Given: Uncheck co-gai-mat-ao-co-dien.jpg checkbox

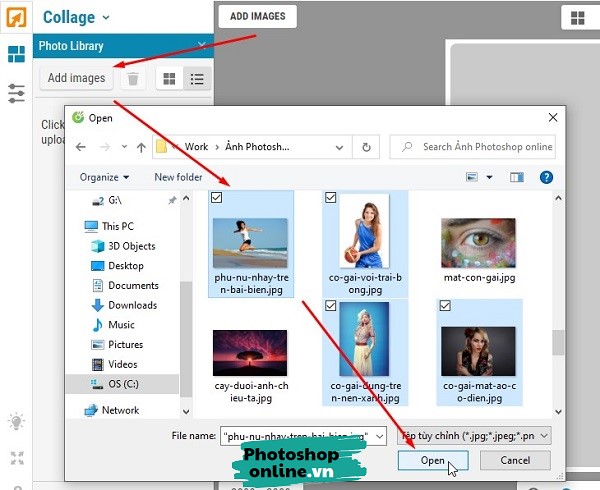Looking at the screenshot, I should pos(444,305).
